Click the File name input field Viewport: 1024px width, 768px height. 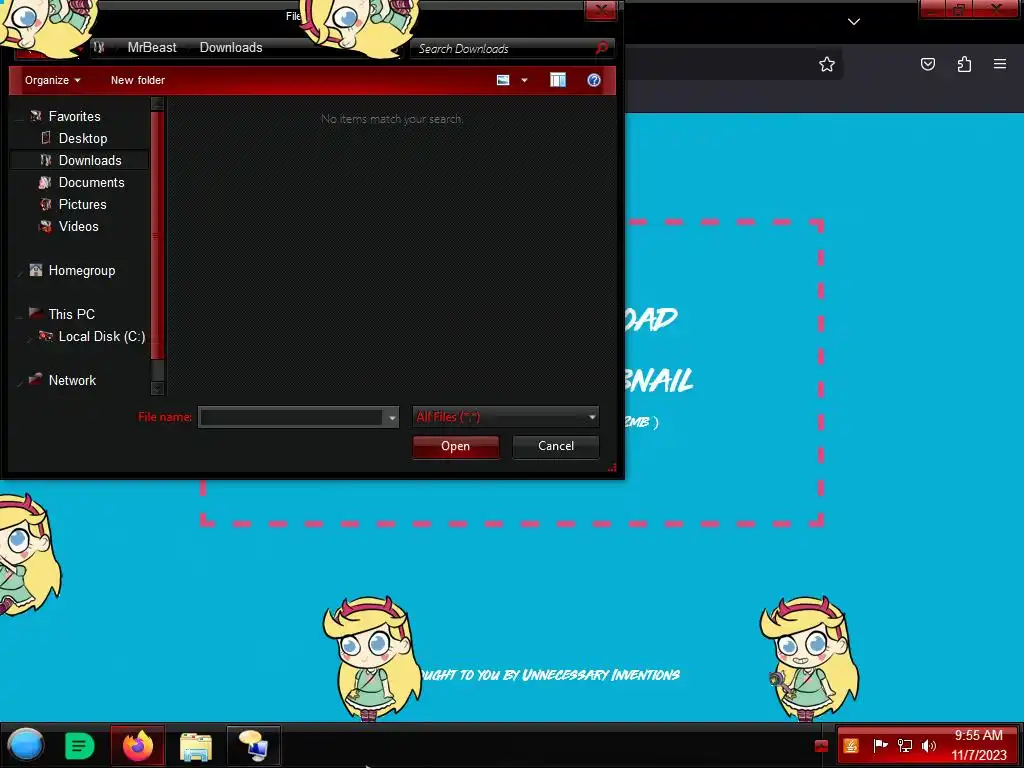point(291,417)
